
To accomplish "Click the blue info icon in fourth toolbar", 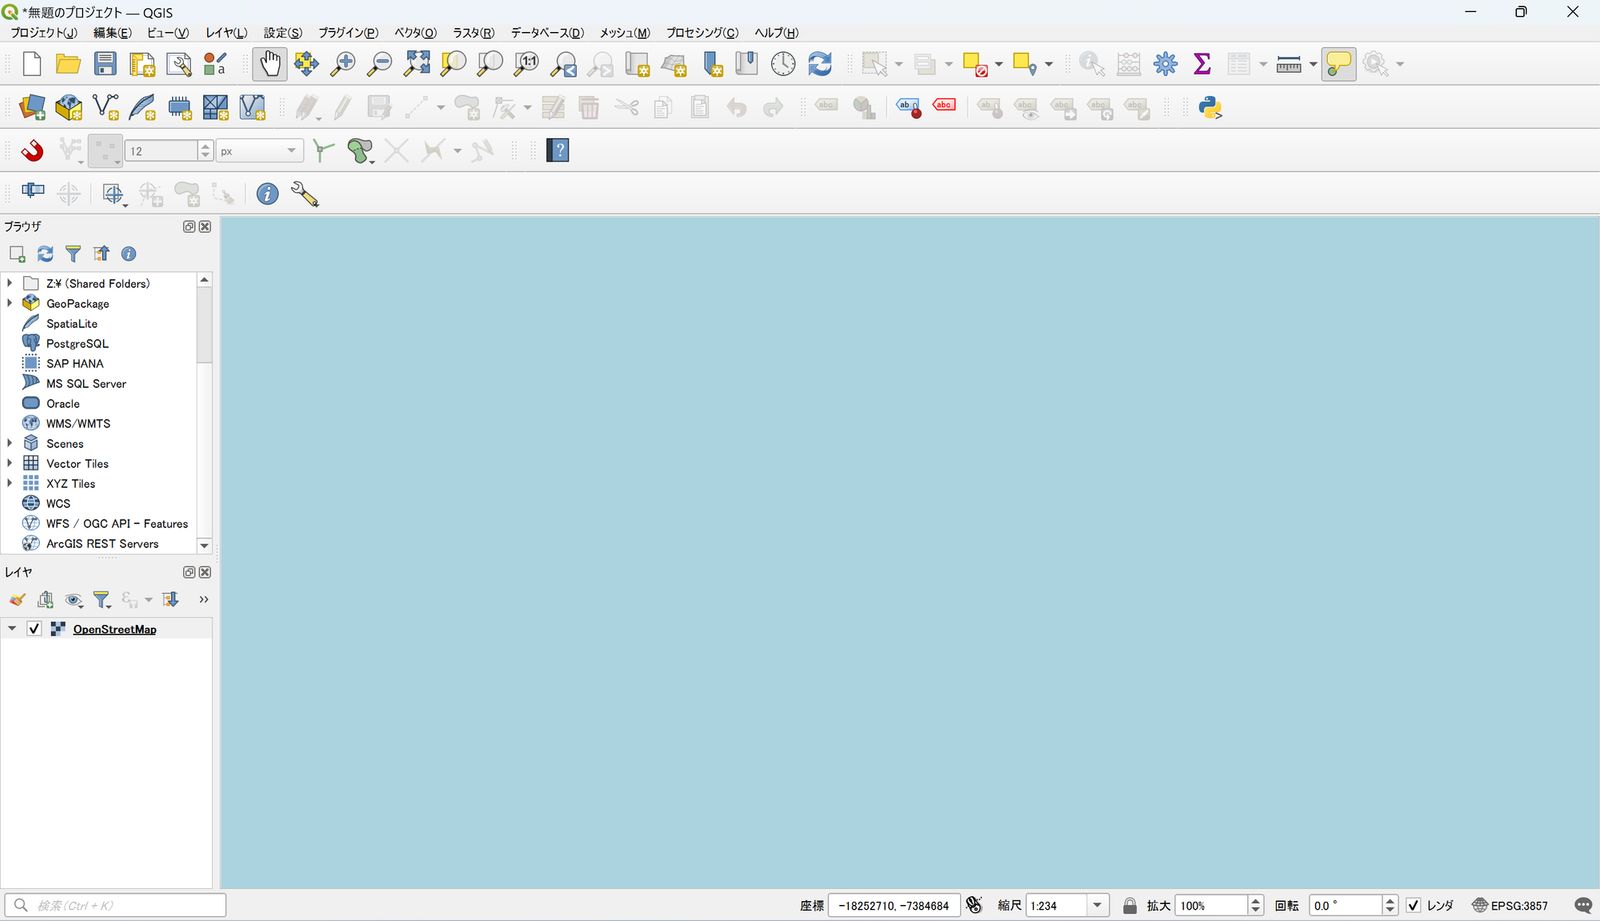I will pyautogui.click(x=267, y=194).
